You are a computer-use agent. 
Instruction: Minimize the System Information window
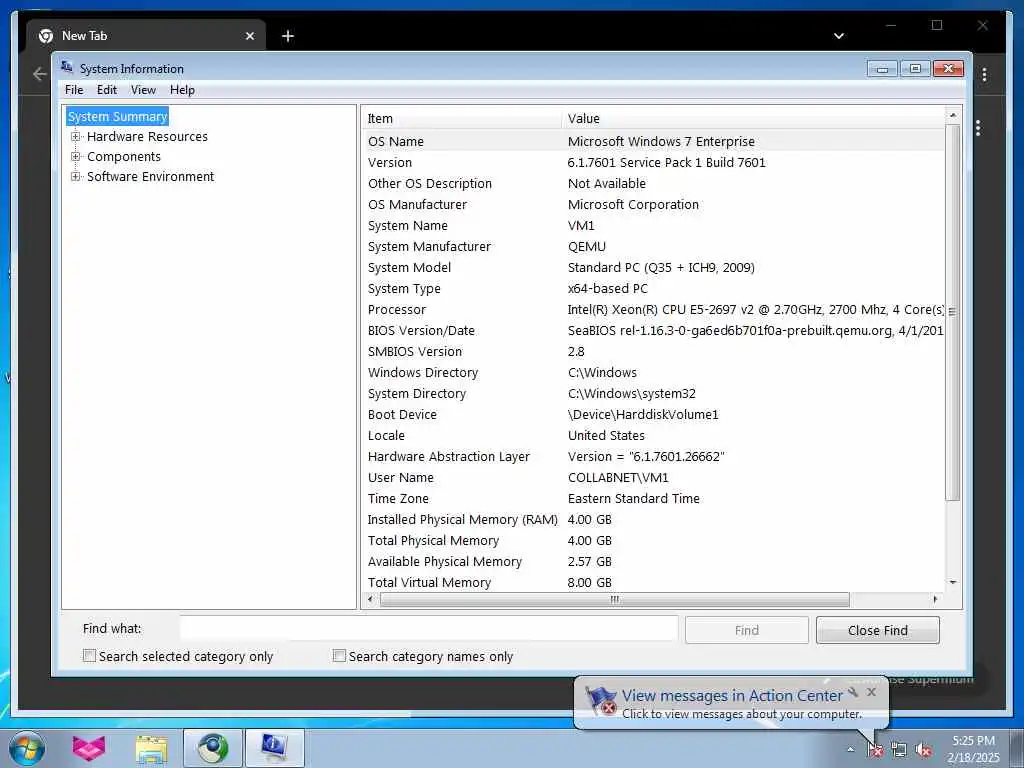(882, 69)
